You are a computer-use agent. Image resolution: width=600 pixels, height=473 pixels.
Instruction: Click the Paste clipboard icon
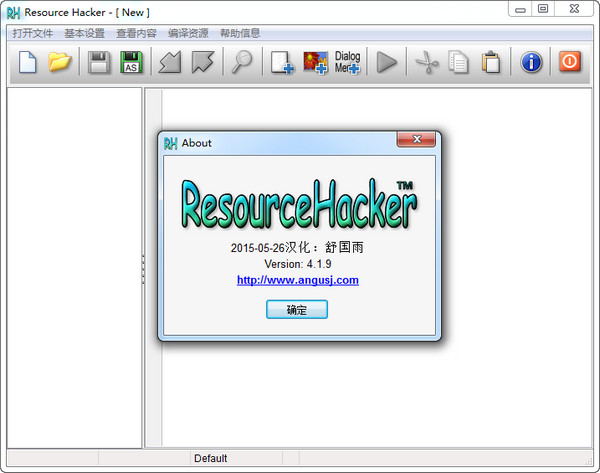coord(491,62)
